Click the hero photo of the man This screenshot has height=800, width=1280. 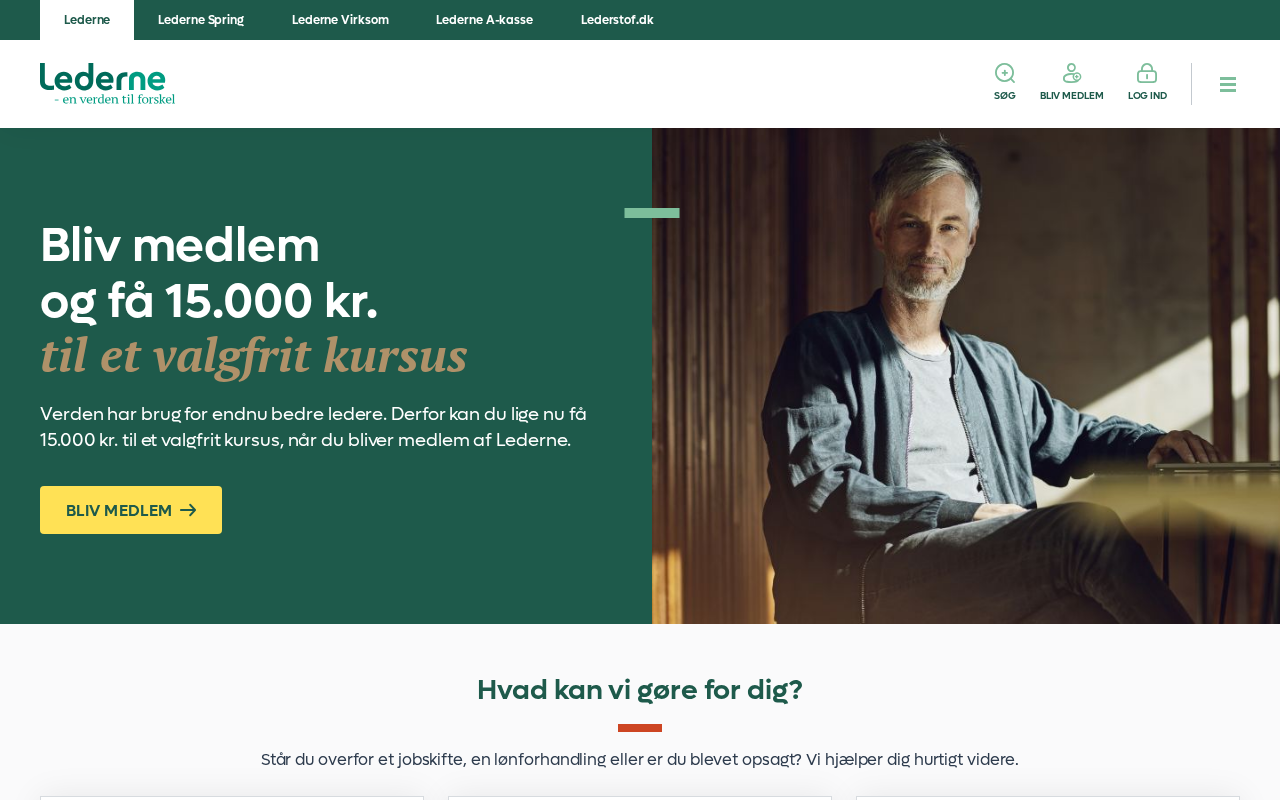(x=966, y=376)
